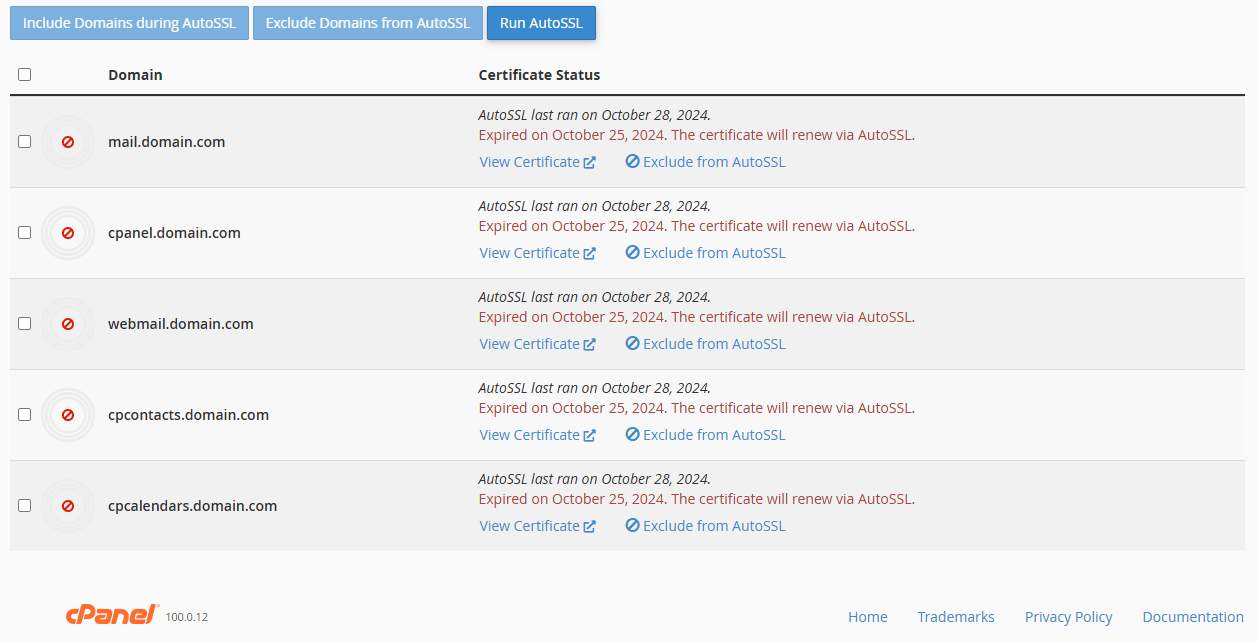Click the expired status icon for cpcontacts.domain.com

pyautogui.click(x=68, y=415)
